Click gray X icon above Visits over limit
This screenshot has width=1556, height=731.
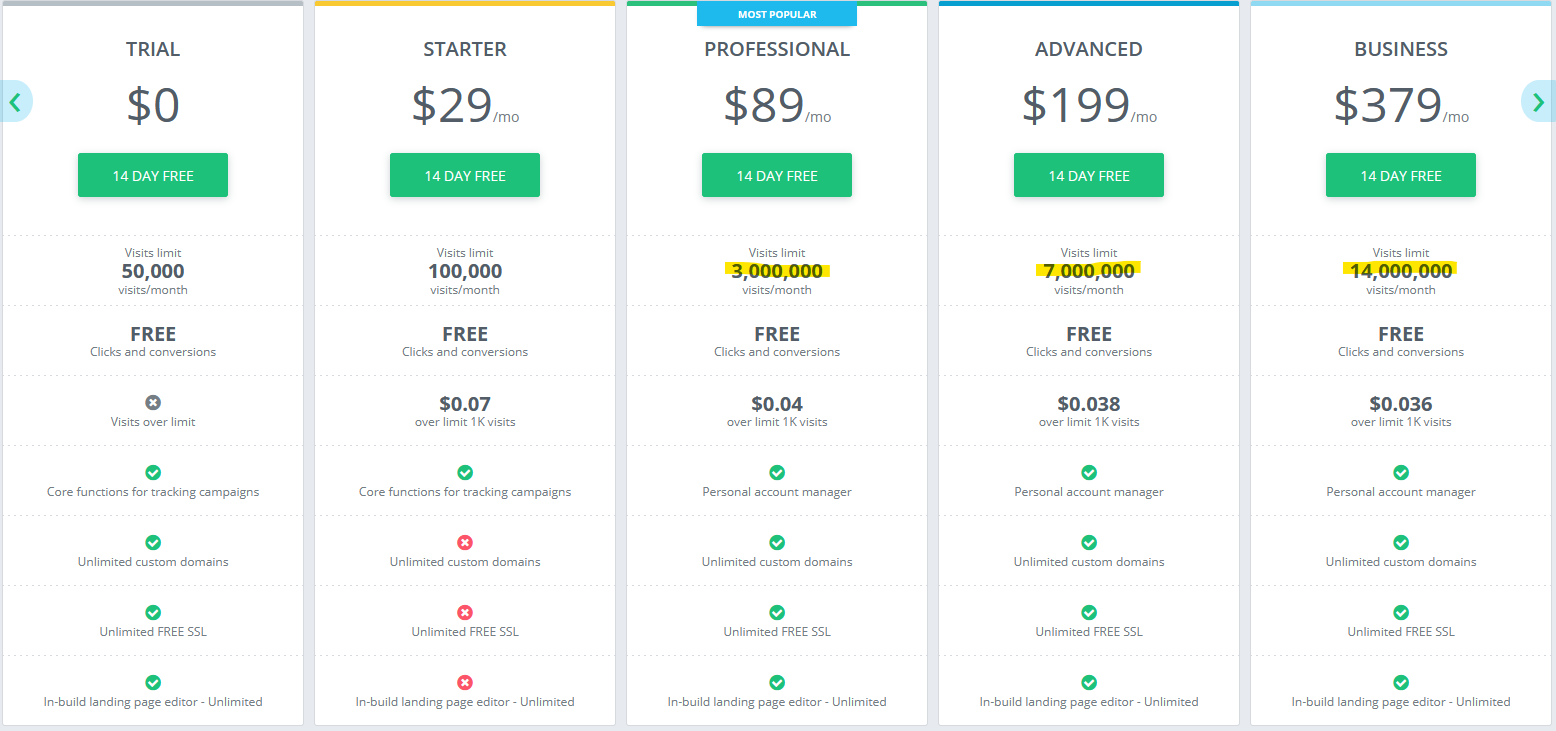tap(153, 402)
